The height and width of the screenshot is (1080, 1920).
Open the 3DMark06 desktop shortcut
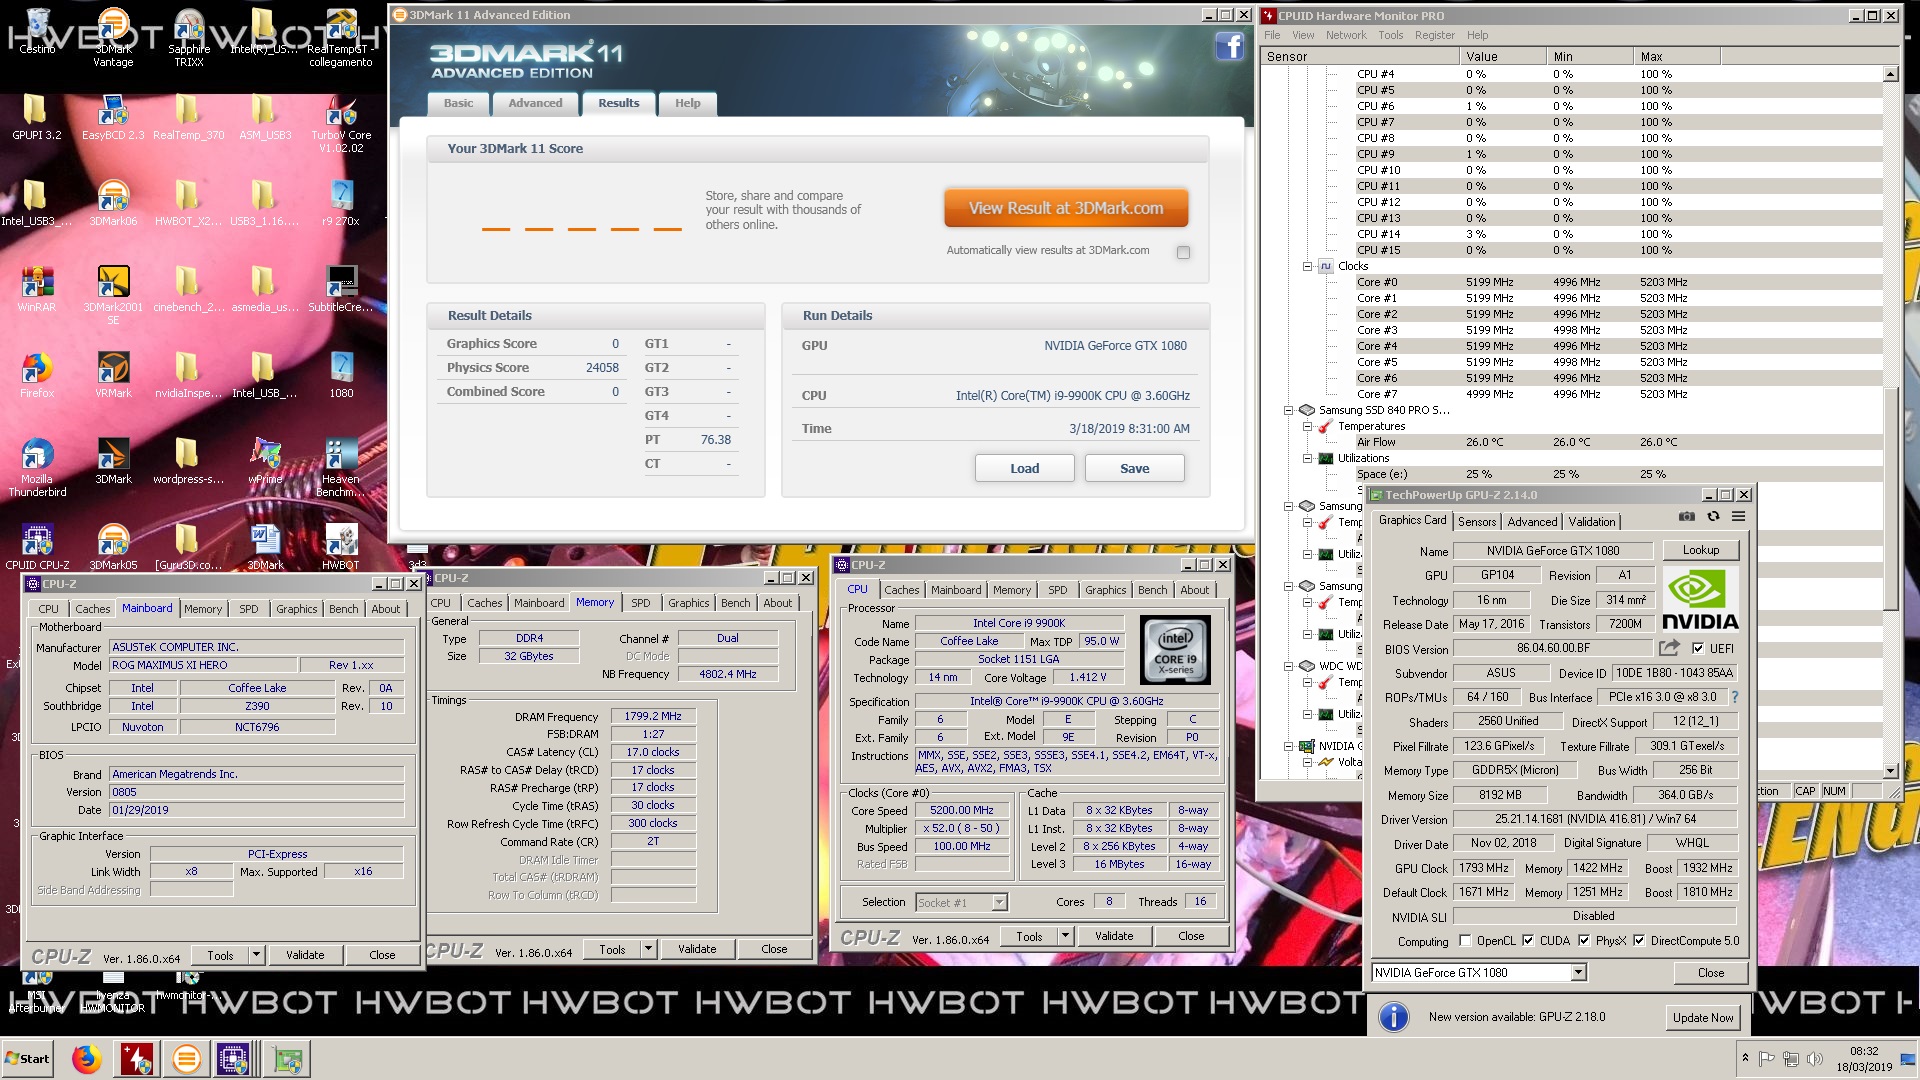[x=113, y=204]
